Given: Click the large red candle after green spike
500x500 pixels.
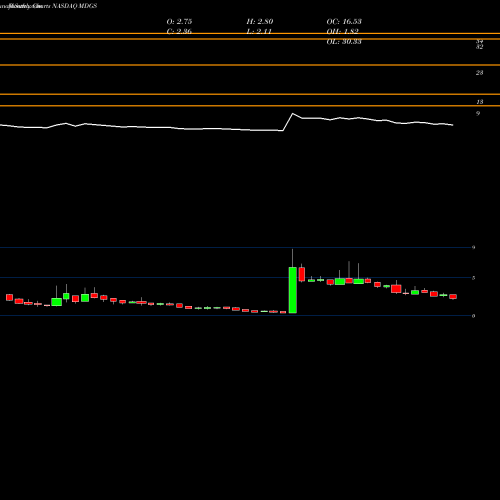Looking at the screenshot, I should [302, 274].
